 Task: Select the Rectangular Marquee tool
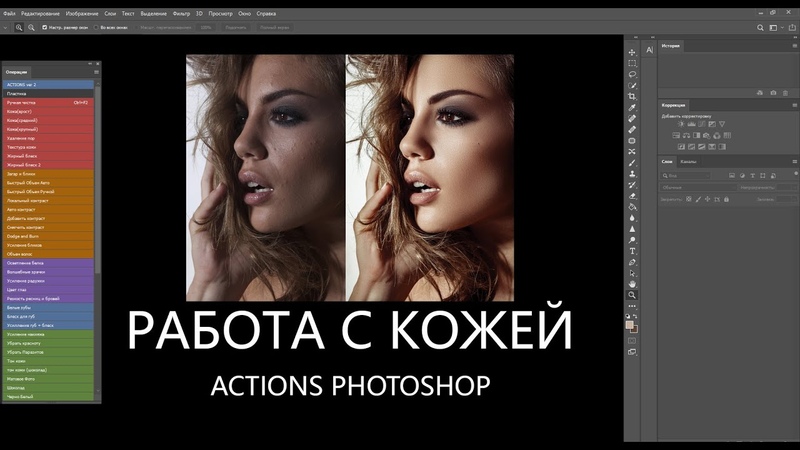click(632, 63)
